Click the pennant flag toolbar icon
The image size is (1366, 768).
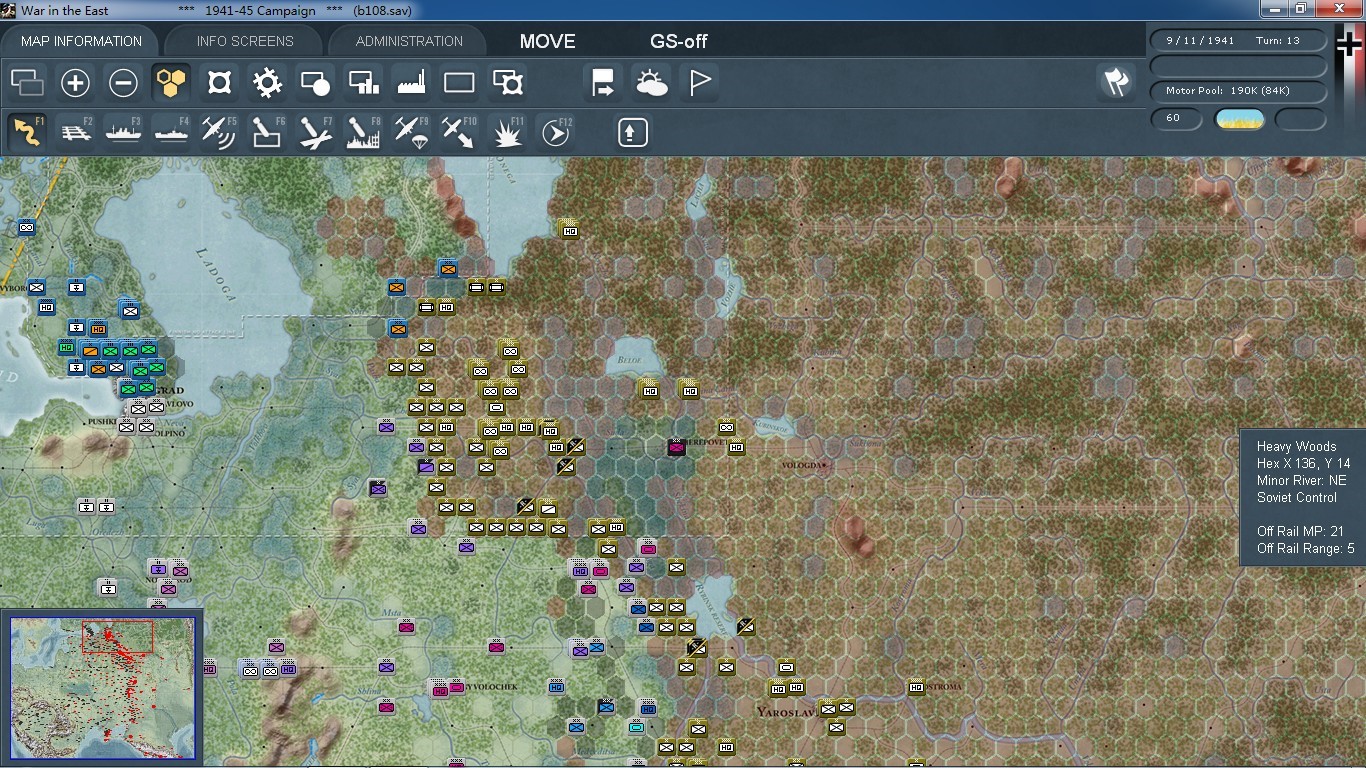coord(699,83)
